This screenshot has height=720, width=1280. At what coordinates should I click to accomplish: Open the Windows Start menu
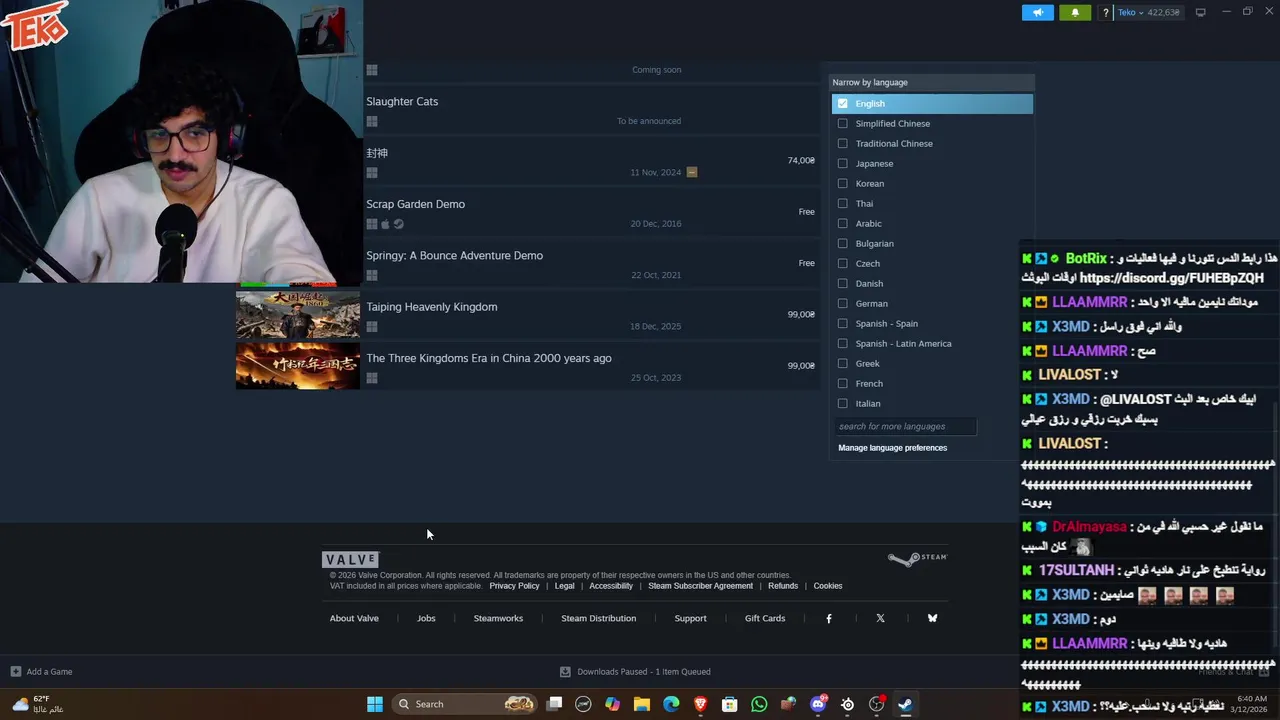(374, 704)
